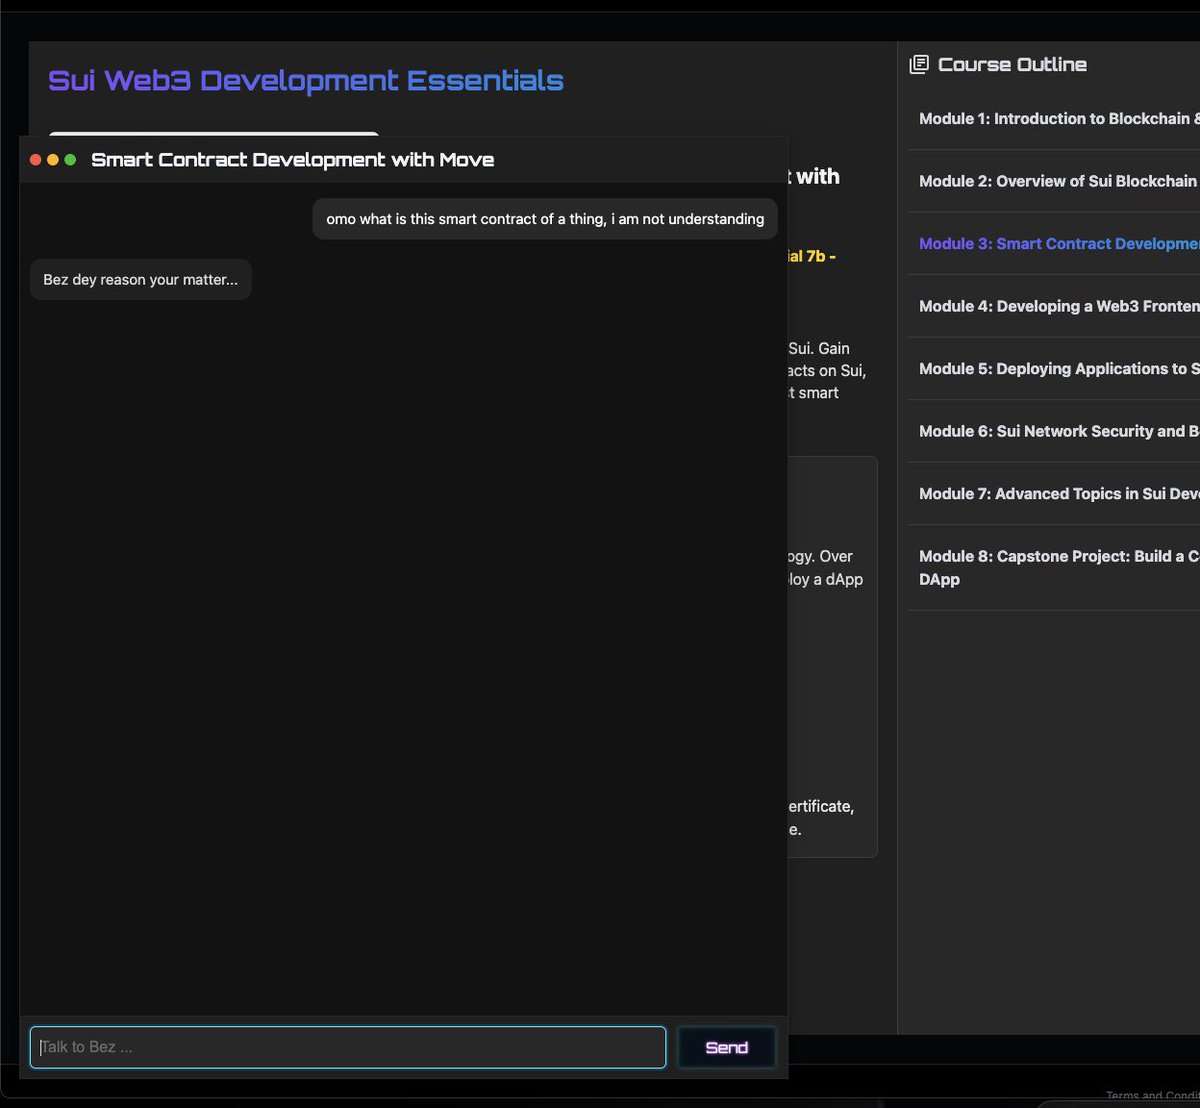This screenshot has height=1108, width=1200.
Task: Click the user message about smart contract
Action: 545,219
